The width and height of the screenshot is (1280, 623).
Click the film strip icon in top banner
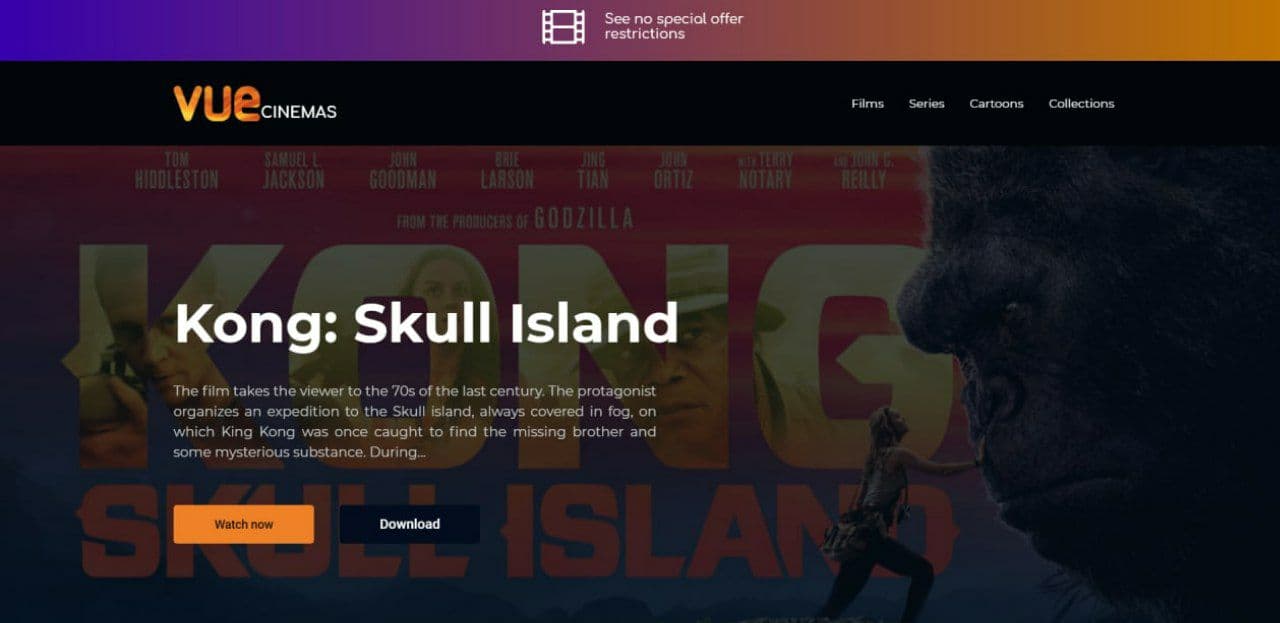563,27
